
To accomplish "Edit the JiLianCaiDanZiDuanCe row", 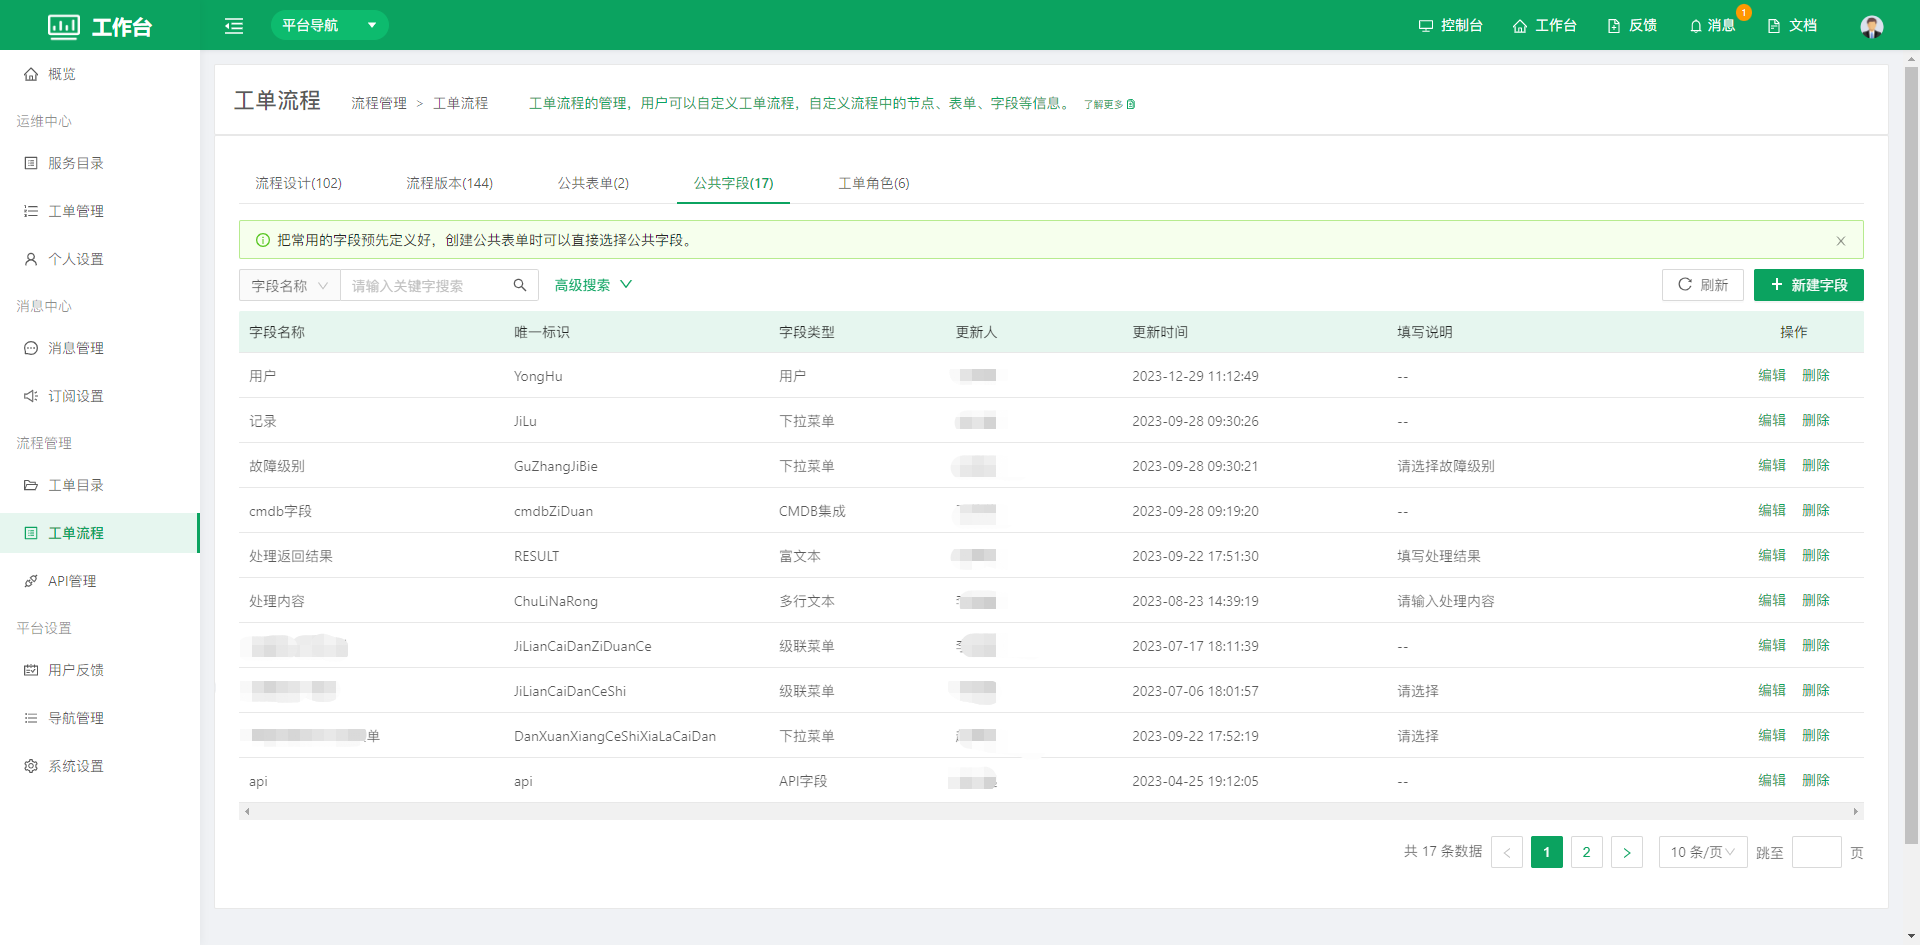I will click(x=1772, y=645).
